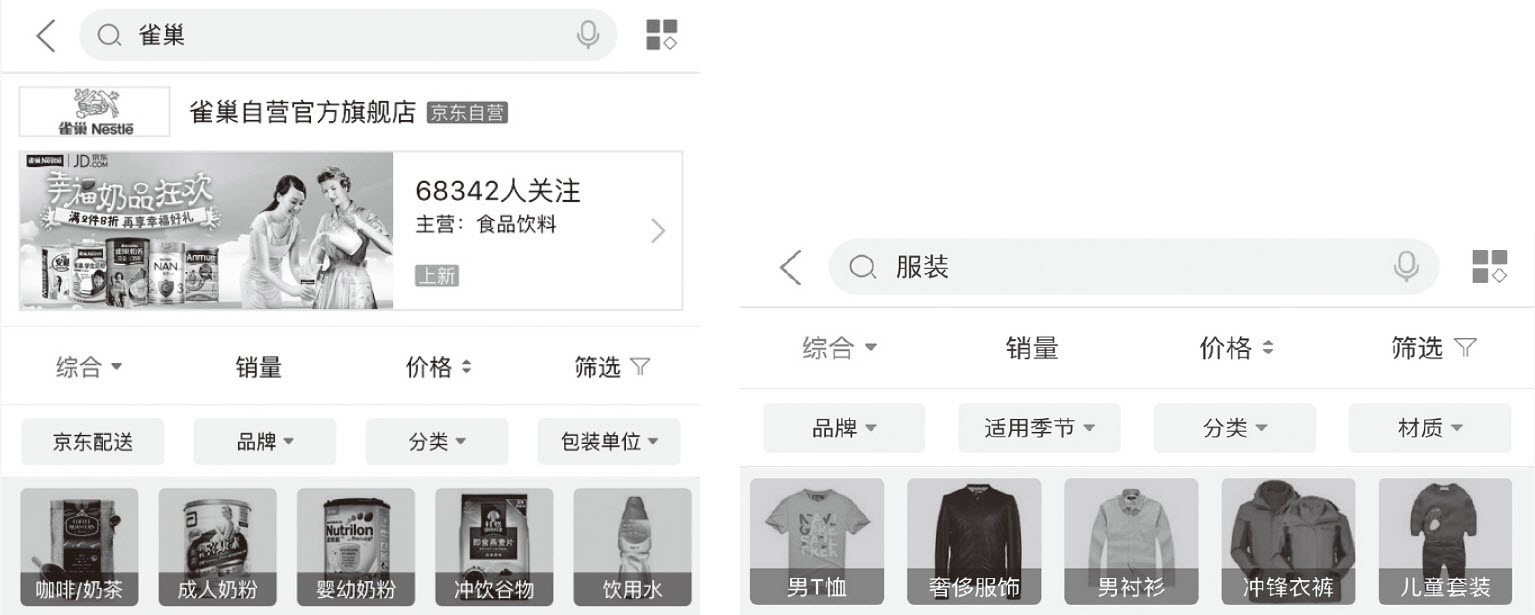This screenshot has height=615, width=1535.
Task: Expand 品牌 dropdown in 服装 results
Action: click(x=844, y=428)
